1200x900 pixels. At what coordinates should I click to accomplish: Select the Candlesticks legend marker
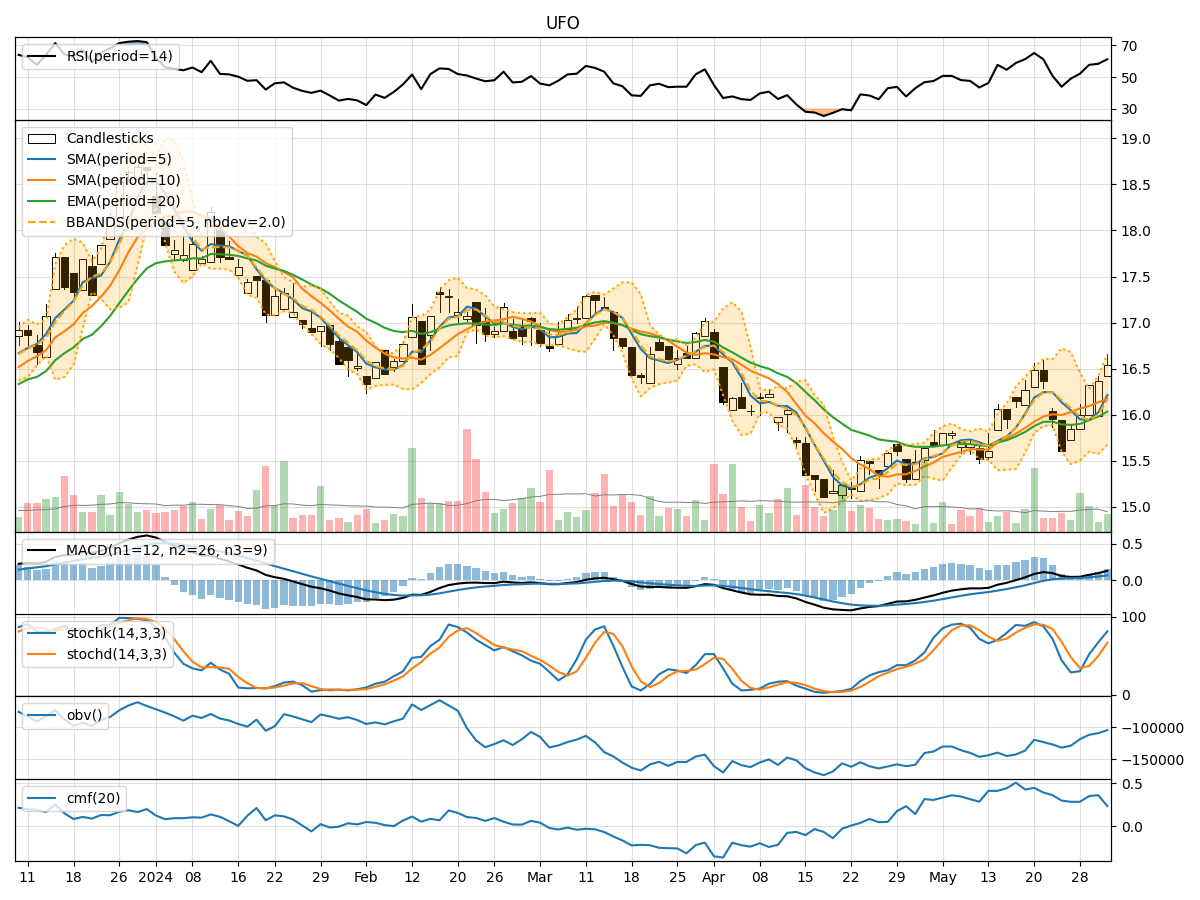point(44,138)
